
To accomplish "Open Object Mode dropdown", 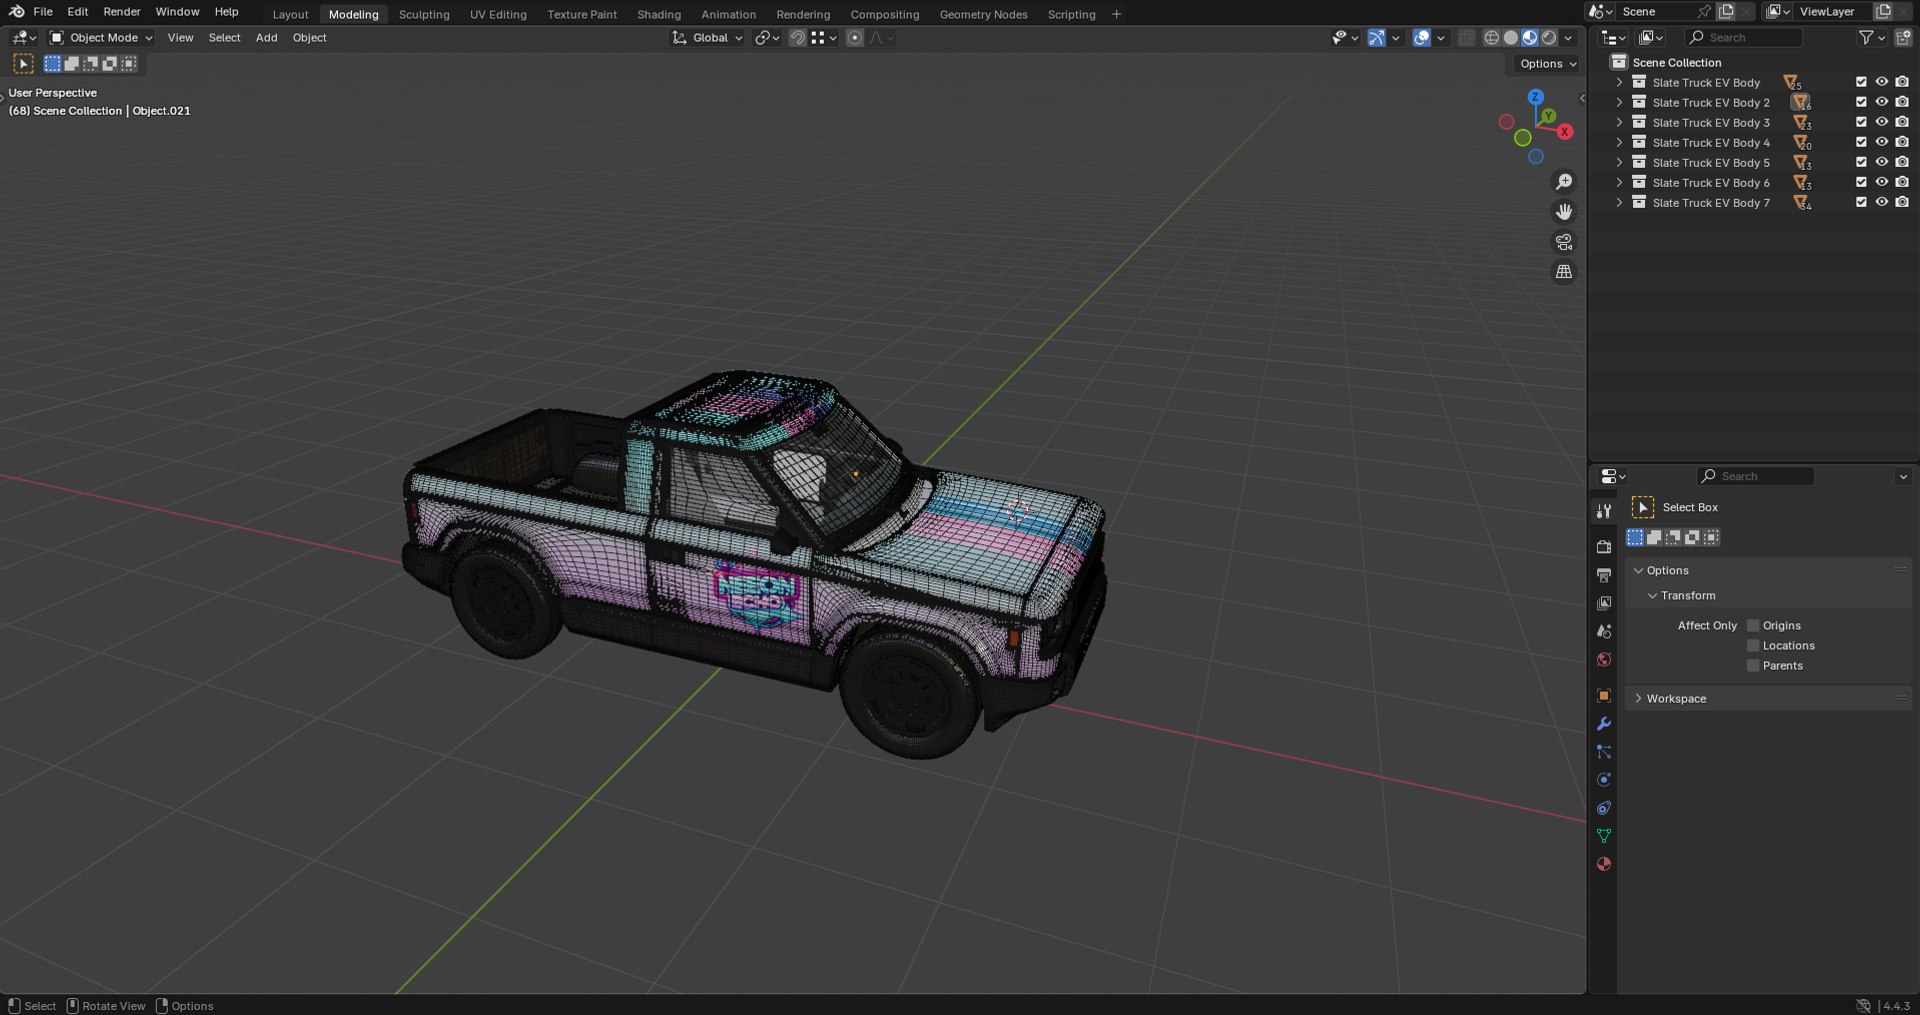I will (x=101, y=38).
